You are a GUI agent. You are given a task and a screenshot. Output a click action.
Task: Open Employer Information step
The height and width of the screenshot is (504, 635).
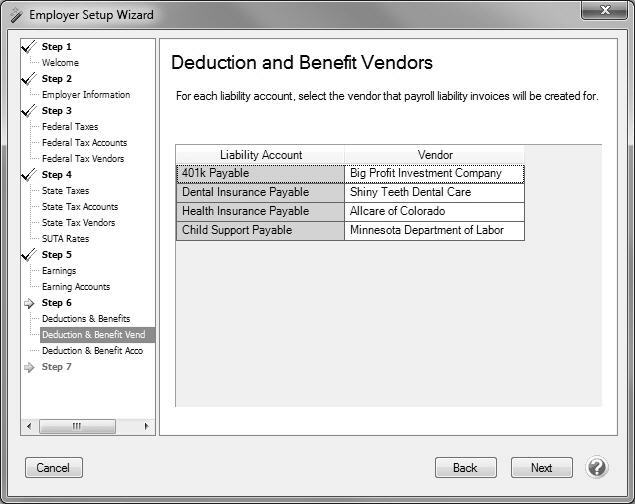point(86,95)
